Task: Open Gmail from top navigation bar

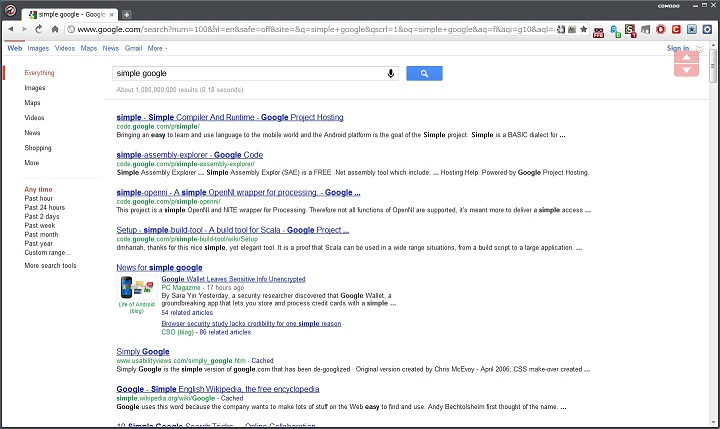Action: pos(134,48)
